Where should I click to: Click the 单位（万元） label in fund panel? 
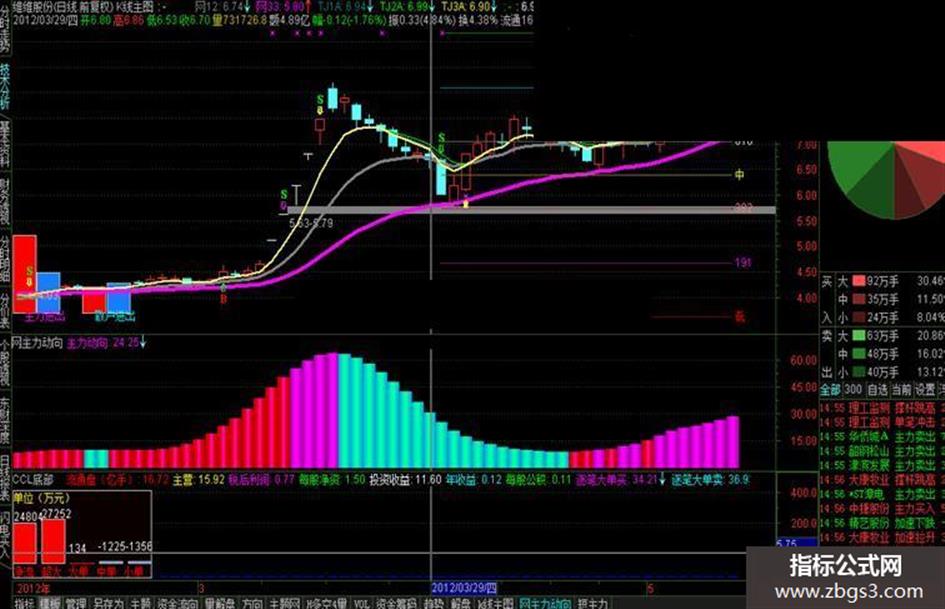(42, 499)
